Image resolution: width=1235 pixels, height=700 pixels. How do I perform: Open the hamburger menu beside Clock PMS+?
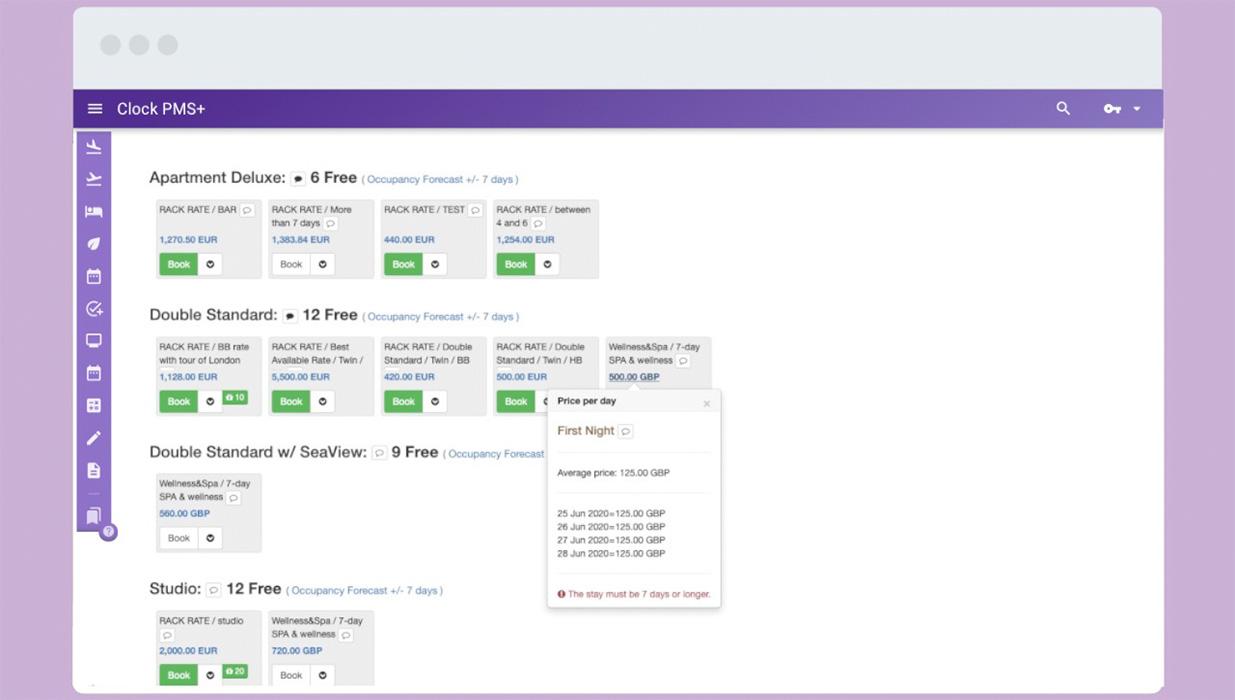point(95,109)
